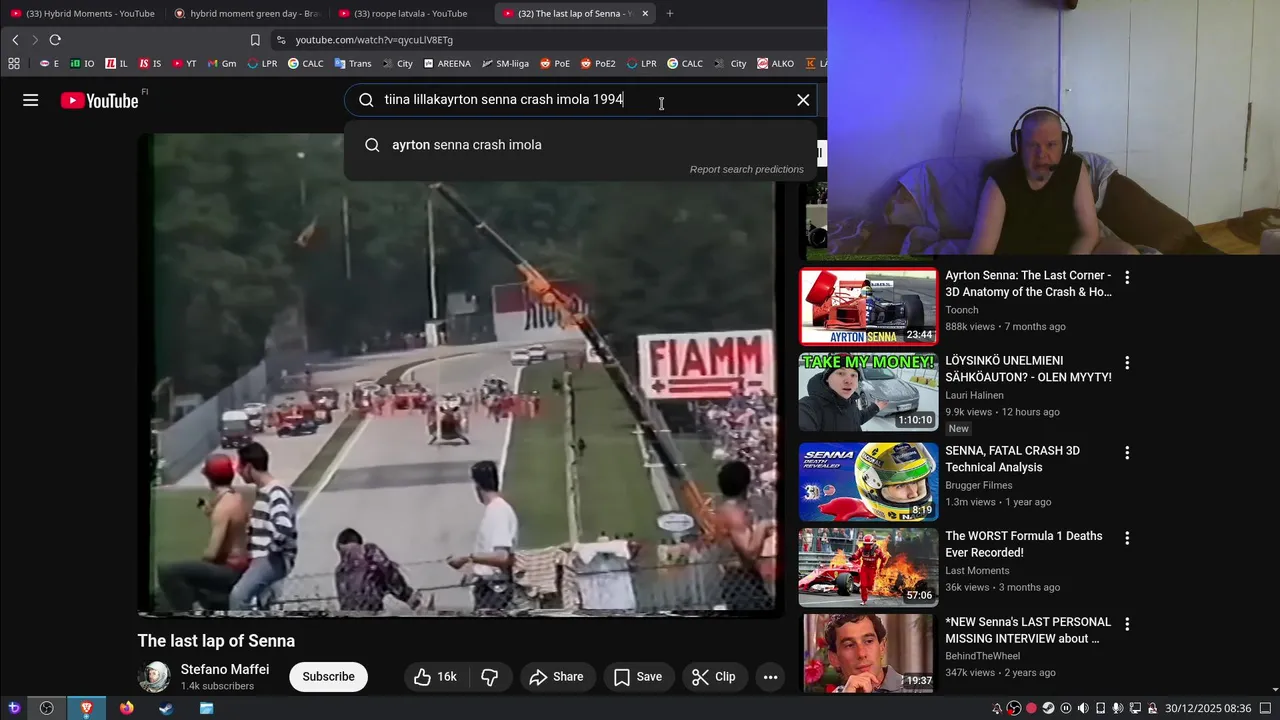Open "Ayrton Senna: The Last Corner" thumbnail
Image resolution: width=1280 pixels, height=720 pixels.
[868, 306]
